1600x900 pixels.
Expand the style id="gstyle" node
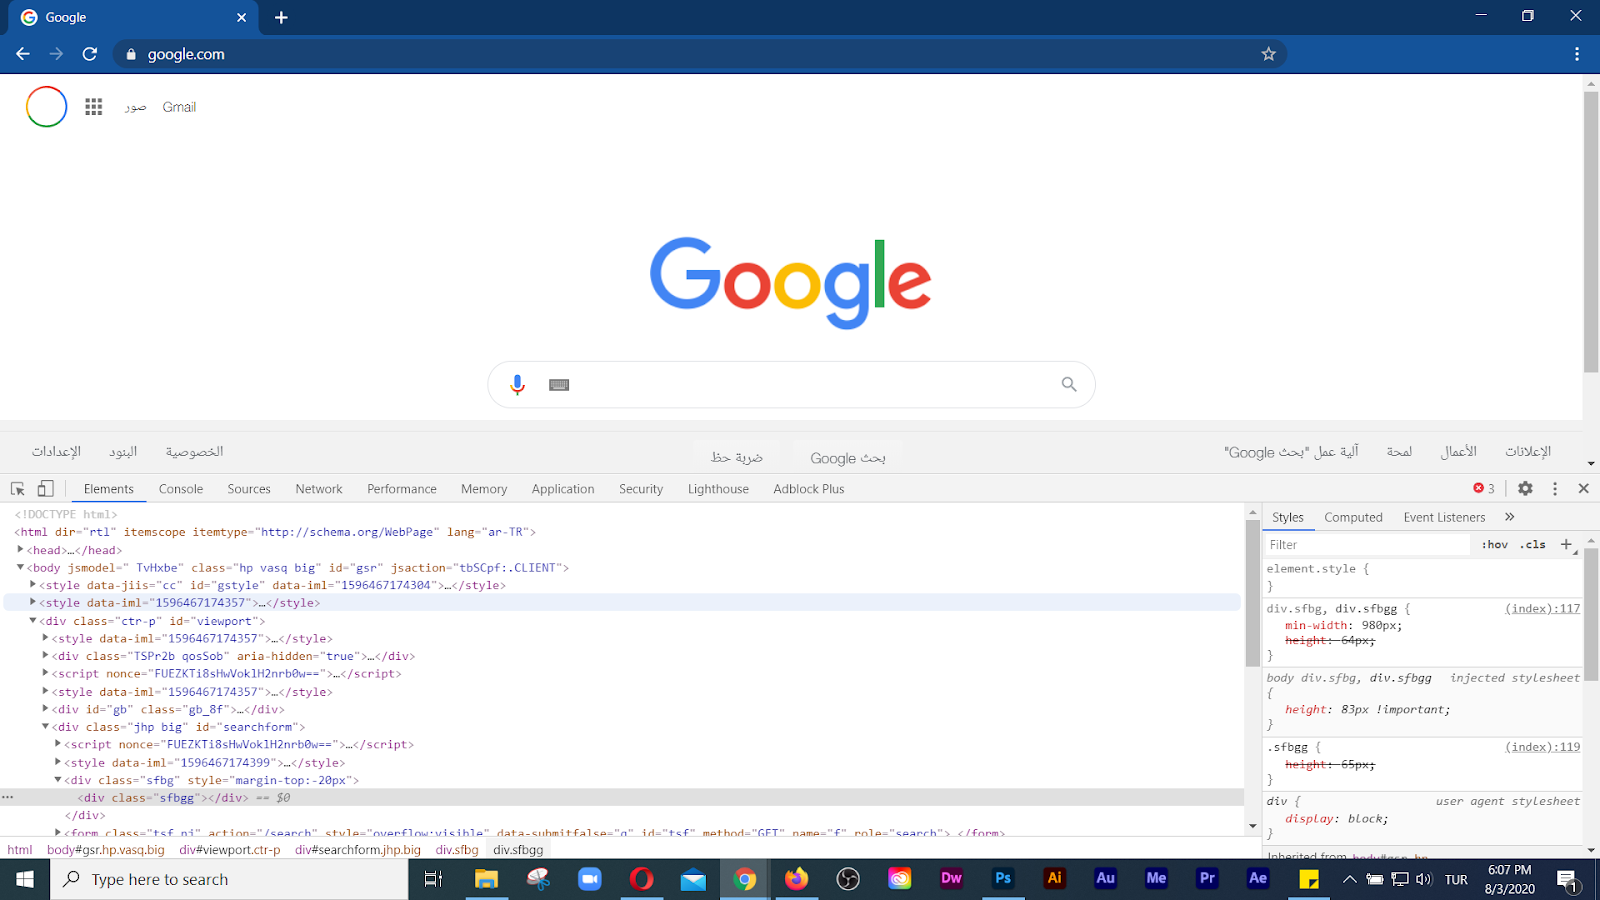coord(33,584)
